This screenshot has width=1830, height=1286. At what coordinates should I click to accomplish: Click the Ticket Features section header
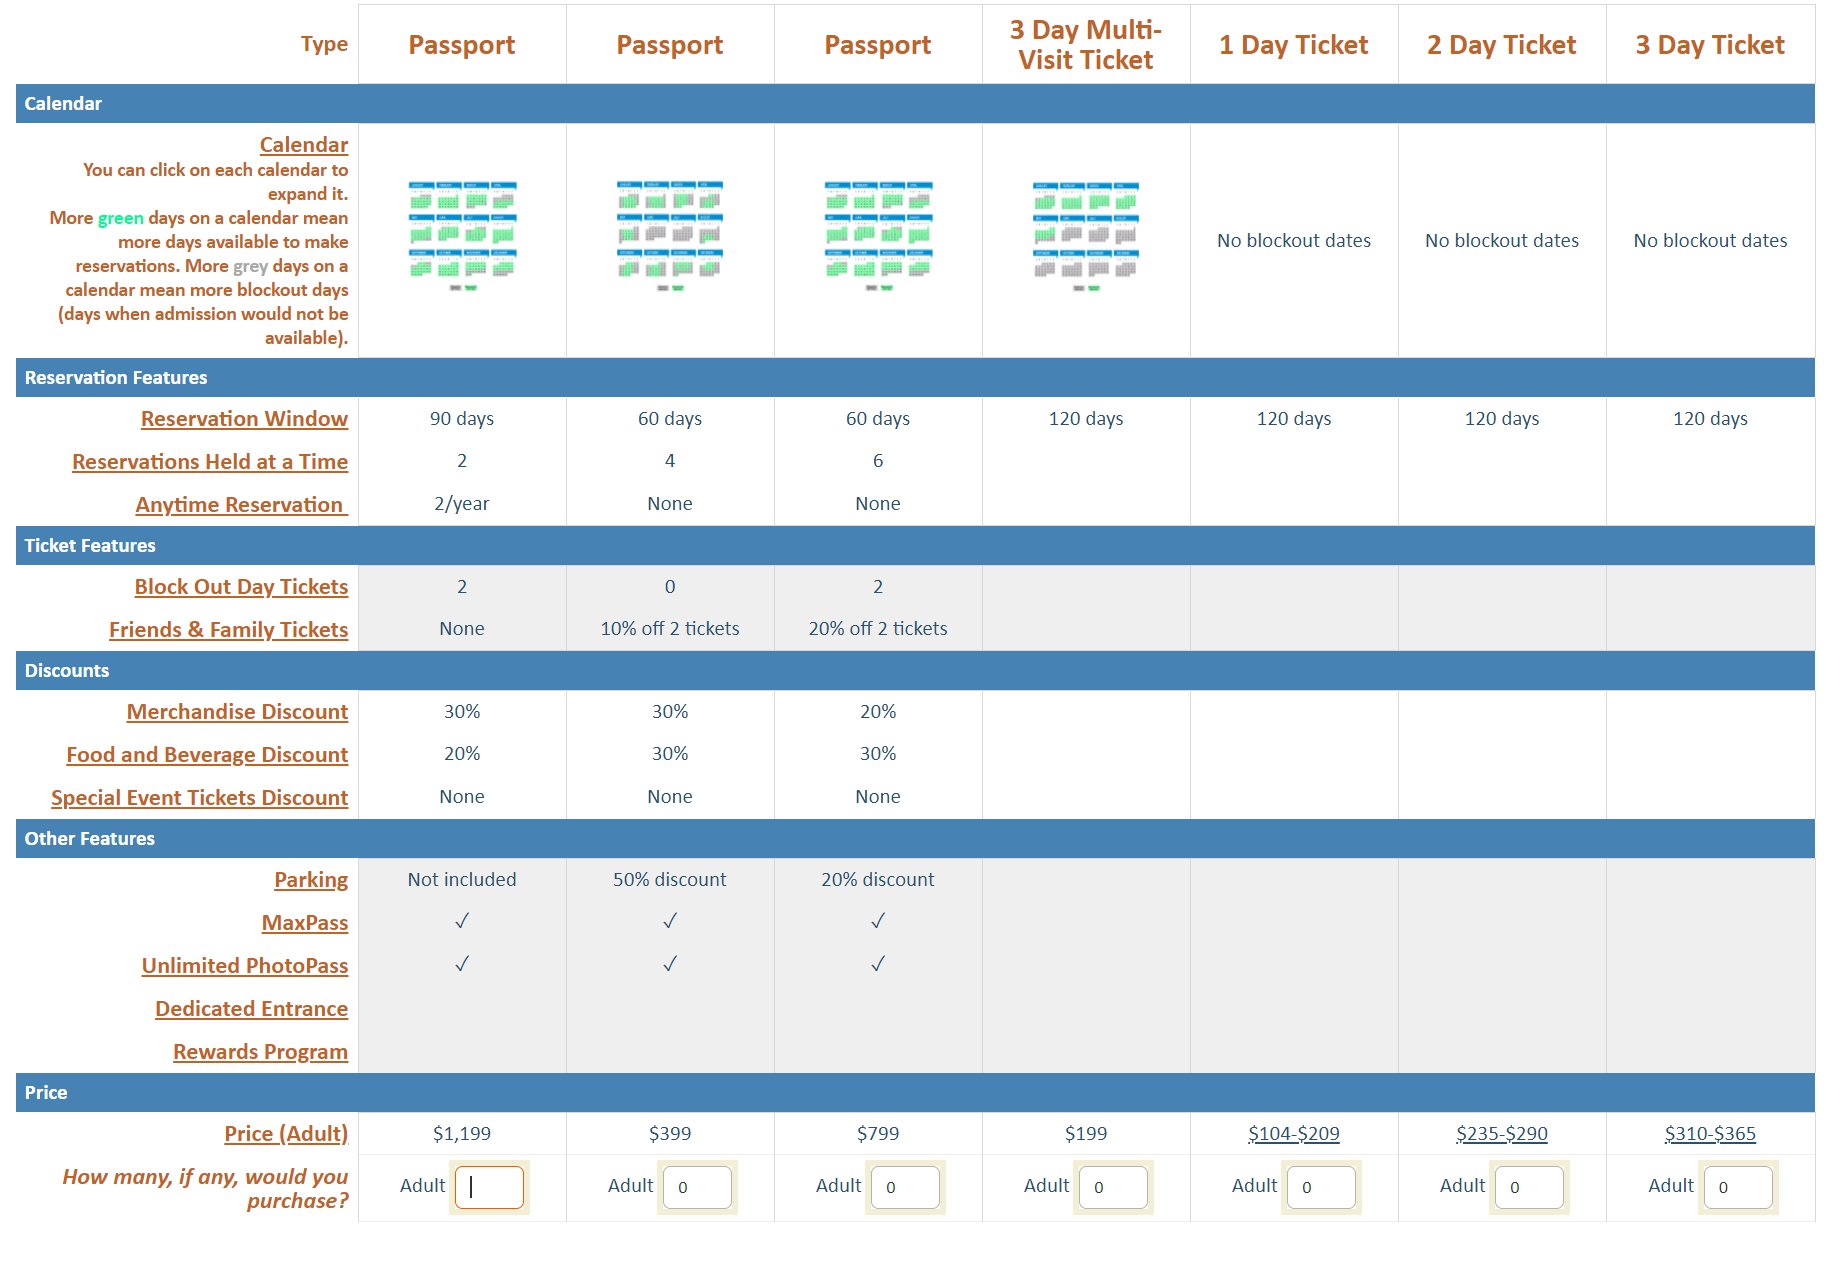(915, 546)
